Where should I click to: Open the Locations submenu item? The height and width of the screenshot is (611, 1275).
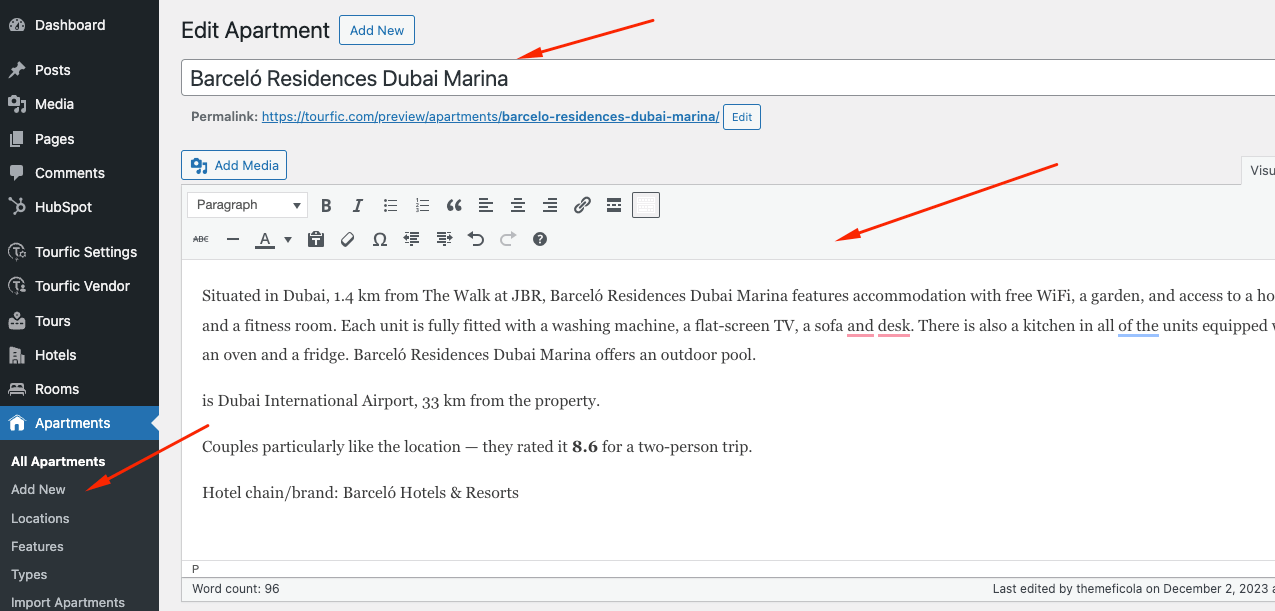tap(40, 518)
